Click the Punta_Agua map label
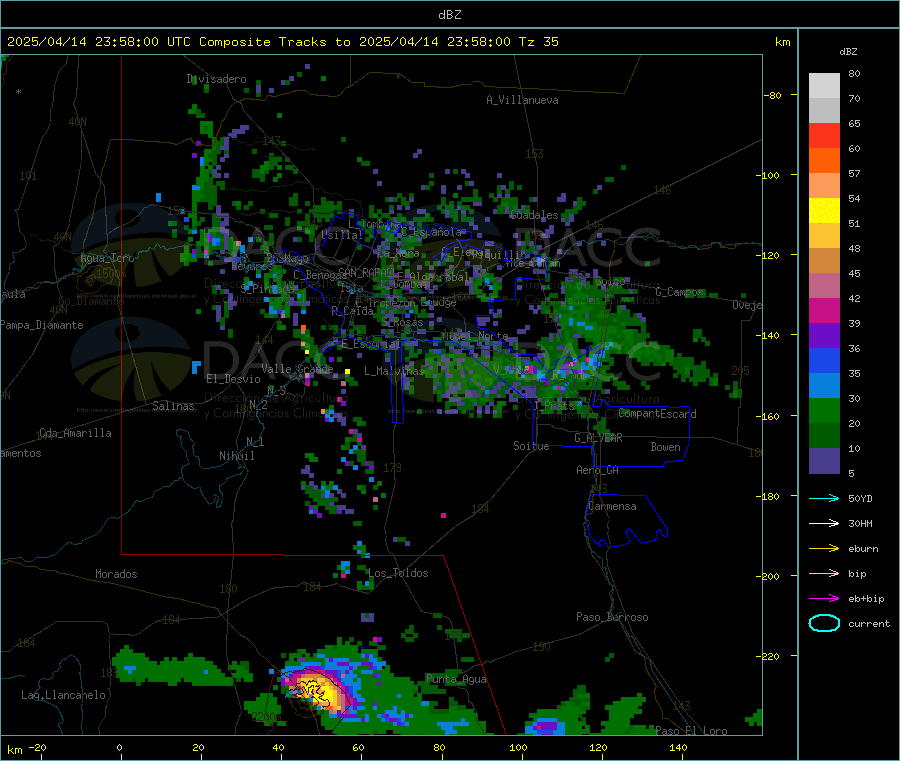 pyautogui.click(x=456, y=679)
